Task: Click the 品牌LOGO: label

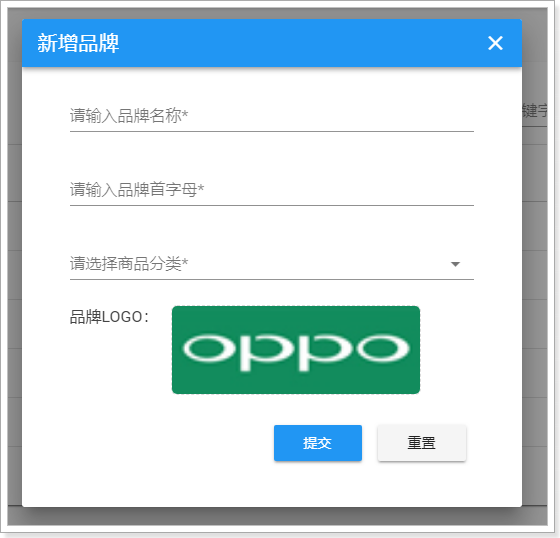Action: pos(109,317)
